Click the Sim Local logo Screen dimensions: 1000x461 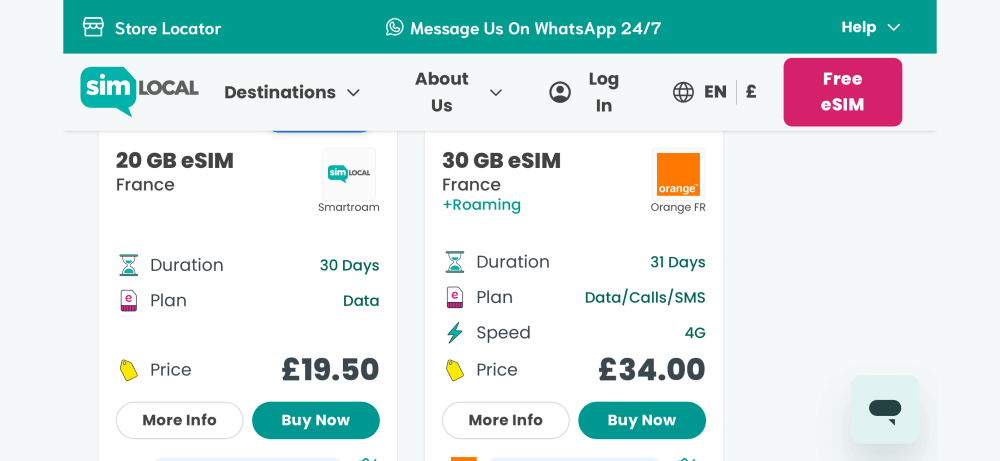click(139, 90)
